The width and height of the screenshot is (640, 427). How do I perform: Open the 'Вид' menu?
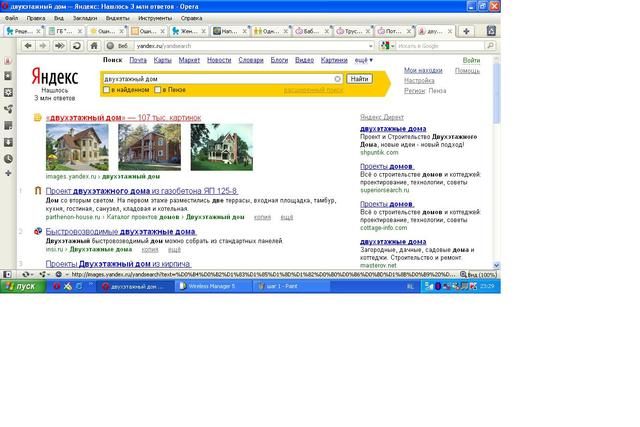click(59, 18)
